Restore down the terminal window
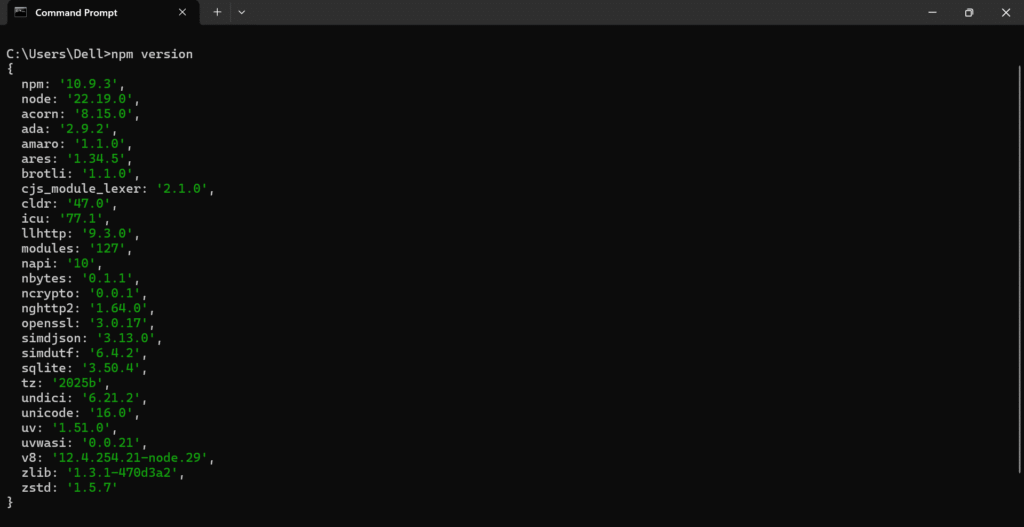This screenshot has height=527, width=1024. tap(969, 12)
